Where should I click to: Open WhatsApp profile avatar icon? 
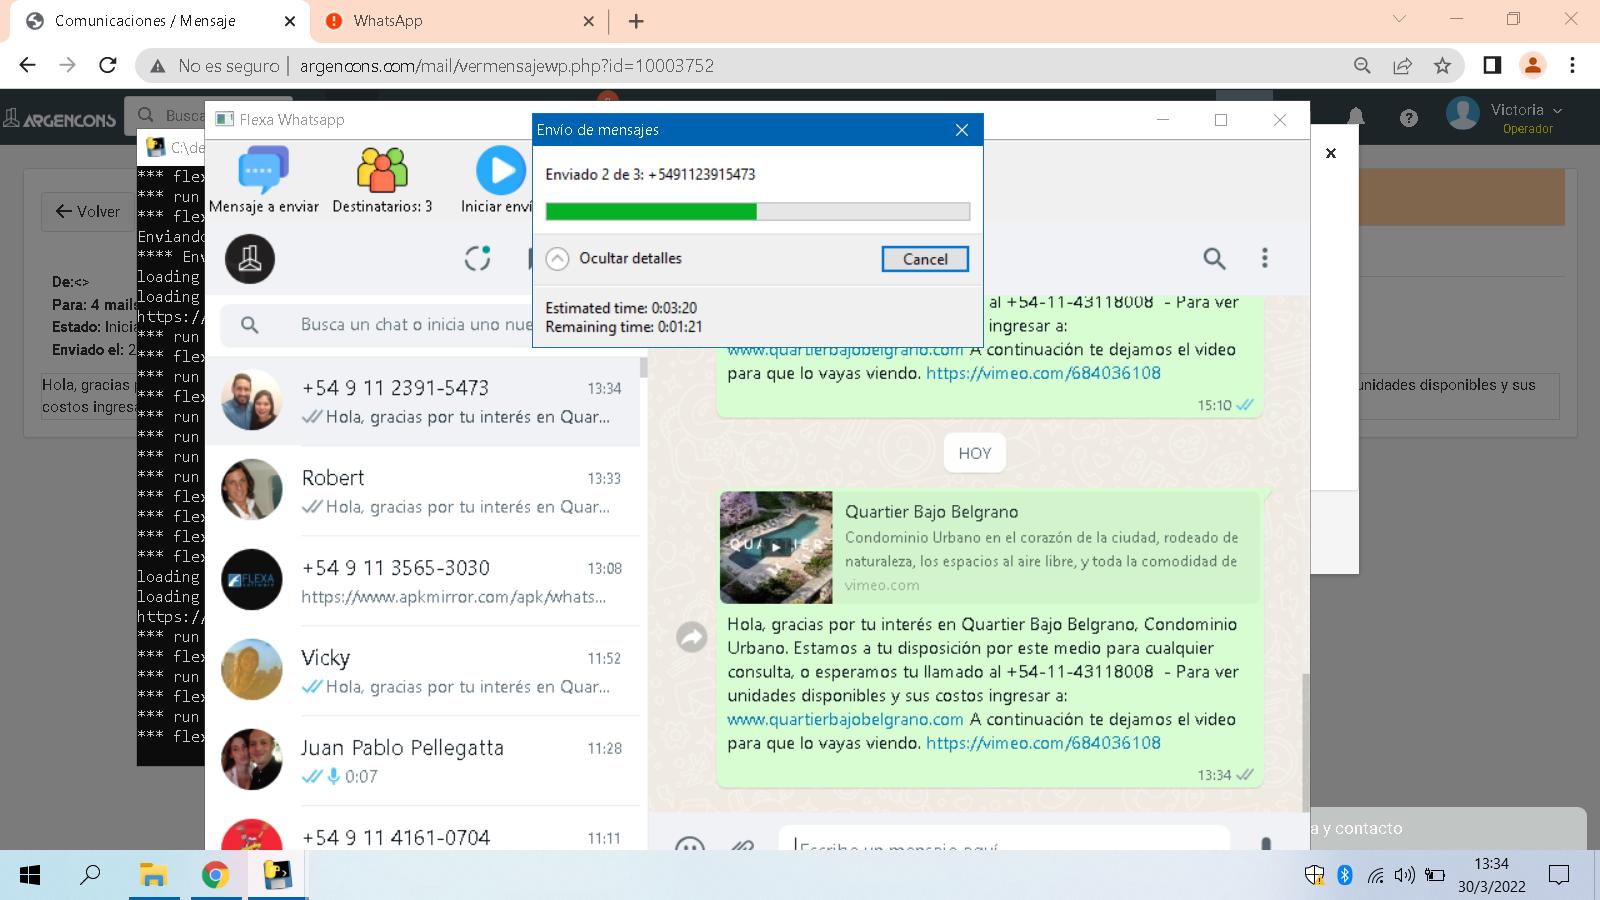click(250, 259)
